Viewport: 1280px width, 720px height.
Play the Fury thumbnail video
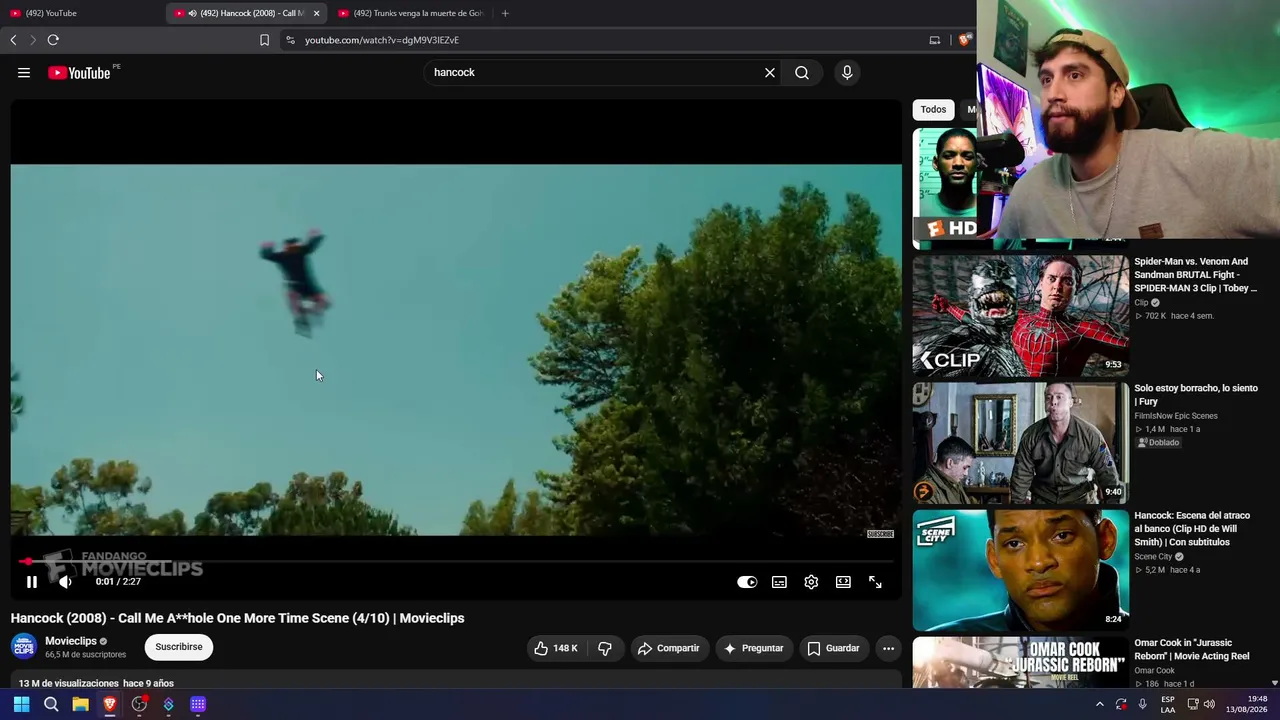(x=1020, y=443)
